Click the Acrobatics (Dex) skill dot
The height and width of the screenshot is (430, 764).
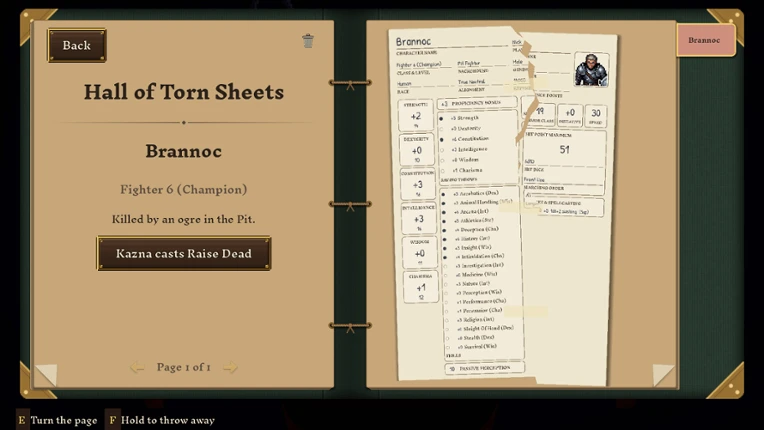(x=443, y=194)
